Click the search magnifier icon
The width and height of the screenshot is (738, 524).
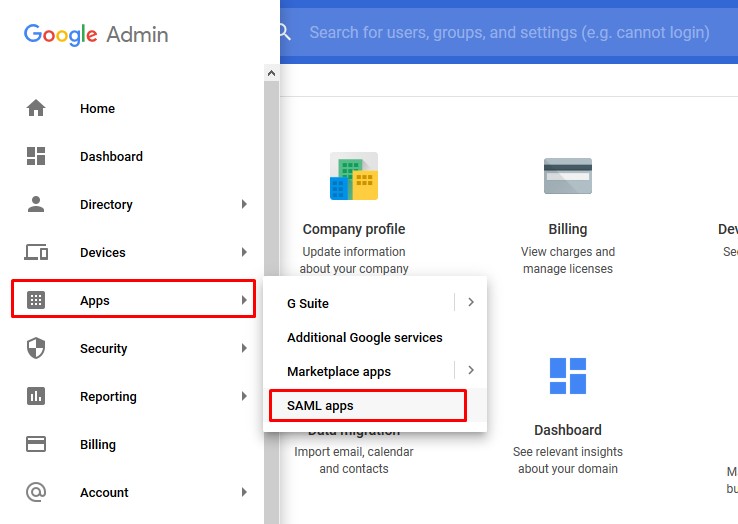pyautogui.click(x=285, y=32)
